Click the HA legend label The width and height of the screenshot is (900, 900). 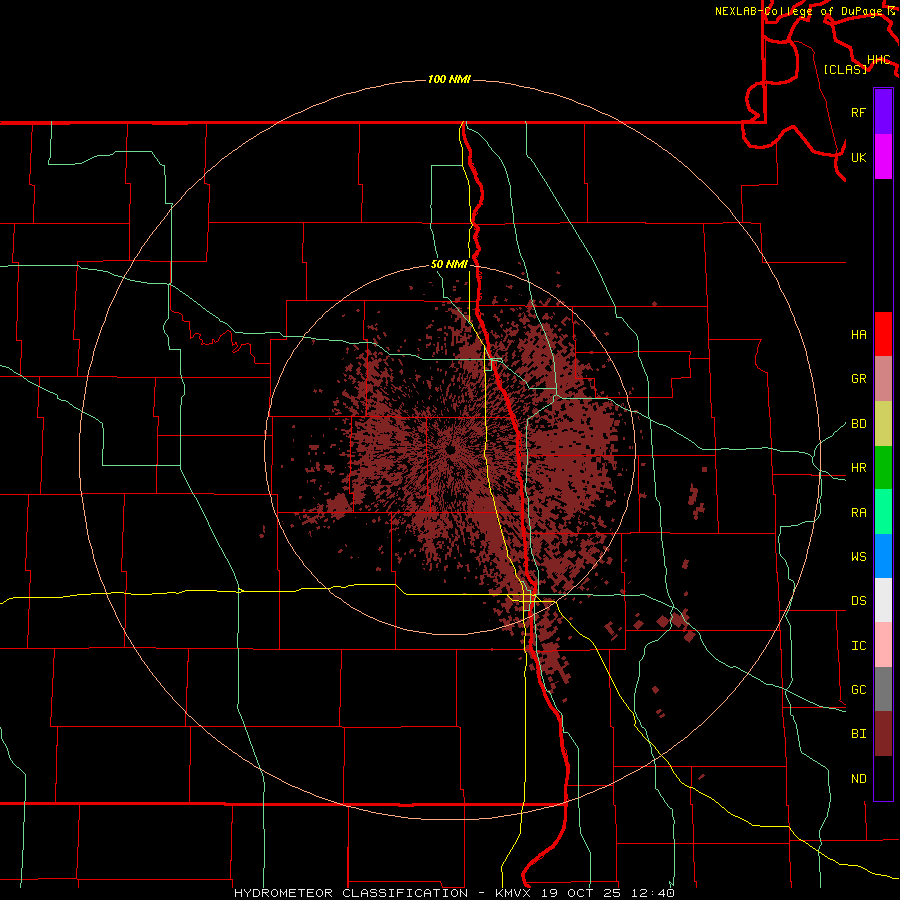click(858, 334)
